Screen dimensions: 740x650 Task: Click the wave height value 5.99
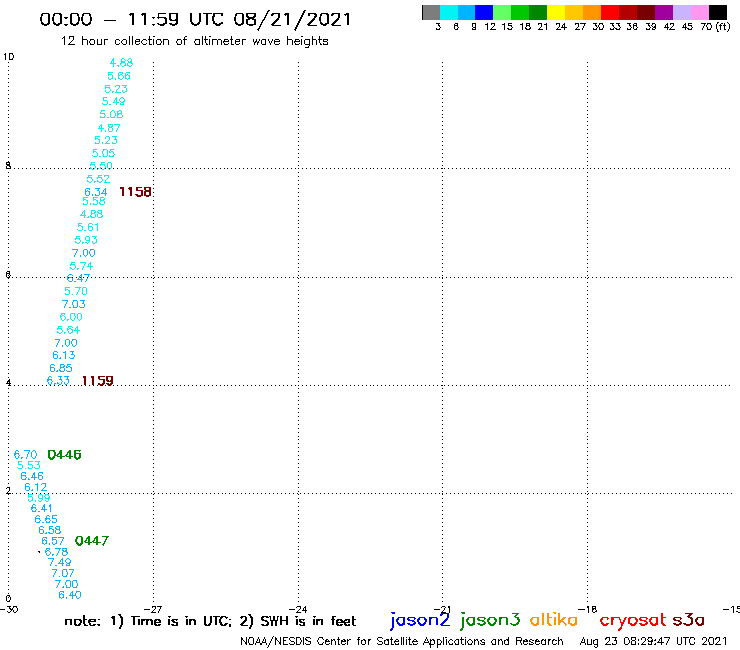pyautogui.click(x=39, y=498)
